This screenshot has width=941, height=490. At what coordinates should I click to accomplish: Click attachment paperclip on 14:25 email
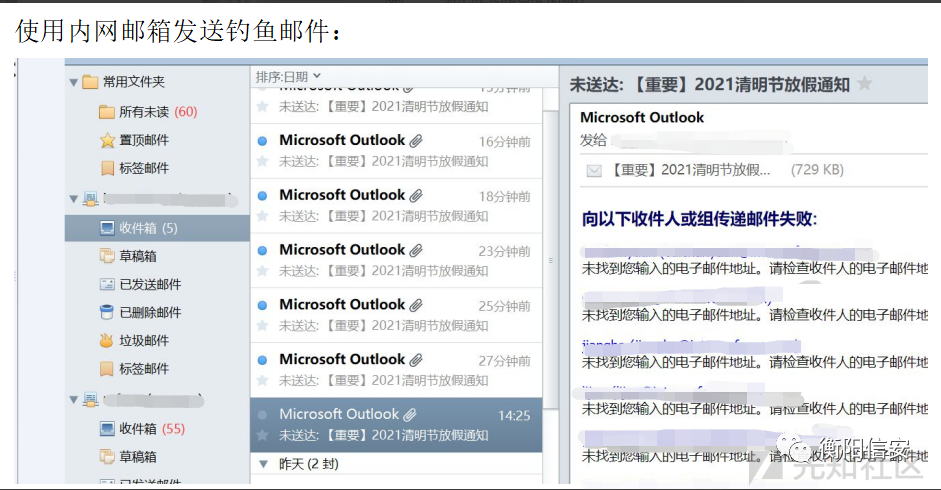pos(410,415)
